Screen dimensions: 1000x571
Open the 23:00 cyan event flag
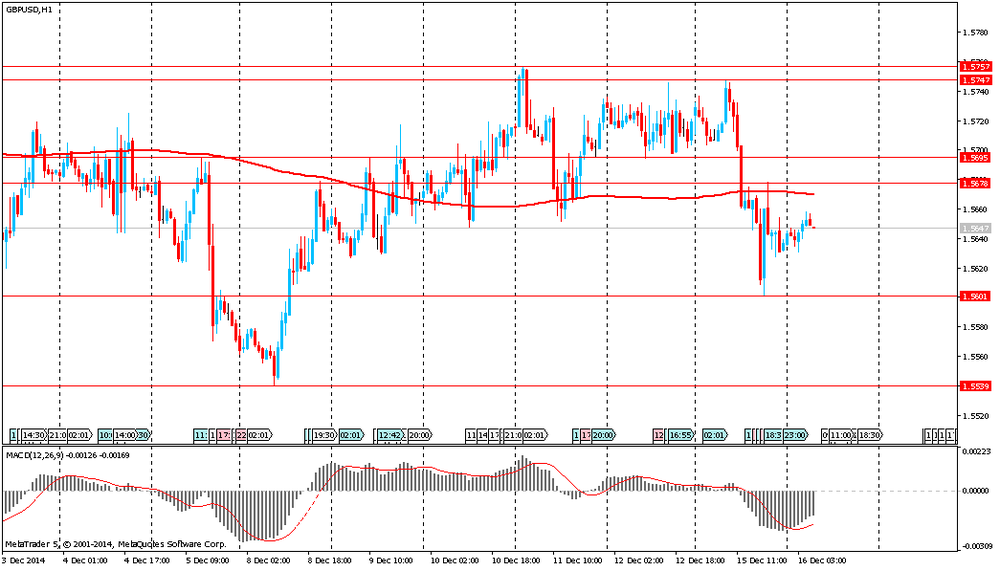coord(796,435)
